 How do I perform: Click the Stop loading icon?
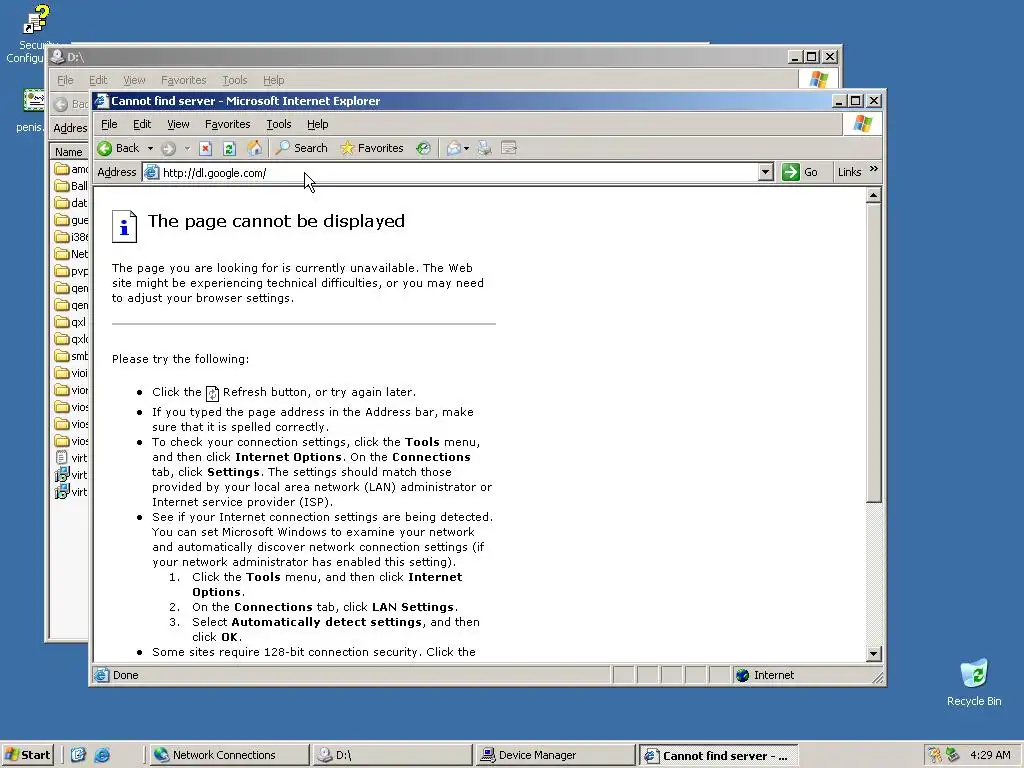tap(206, 148)
